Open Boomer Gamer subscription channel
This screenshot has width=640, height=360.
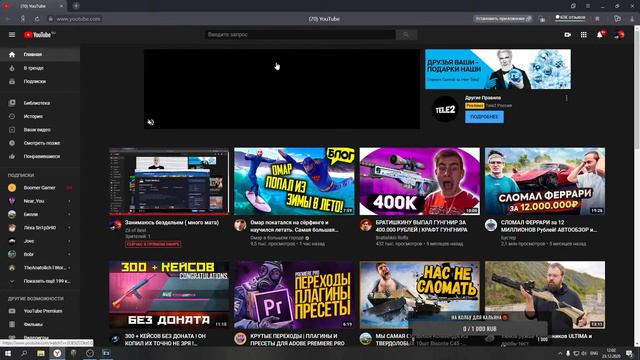click(x=40, y=188)
